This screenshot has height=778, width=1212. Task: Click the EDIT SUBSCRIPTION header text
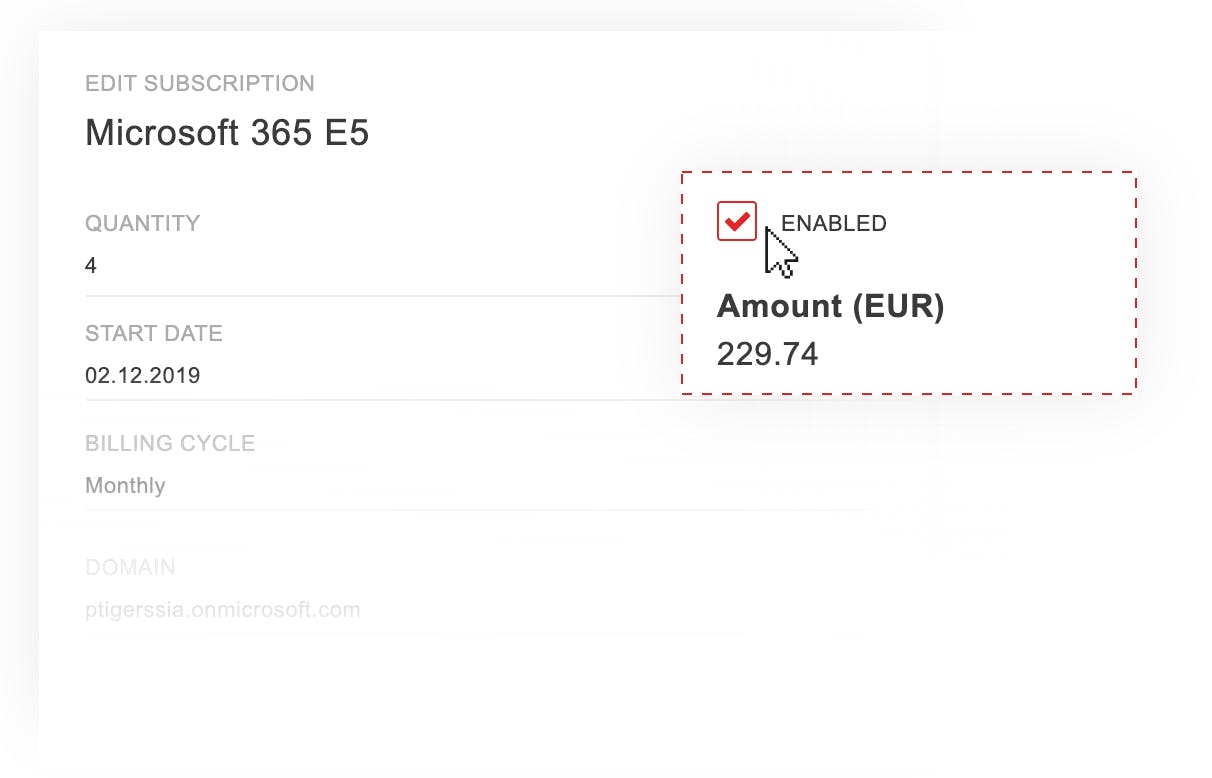coord(199,83)
